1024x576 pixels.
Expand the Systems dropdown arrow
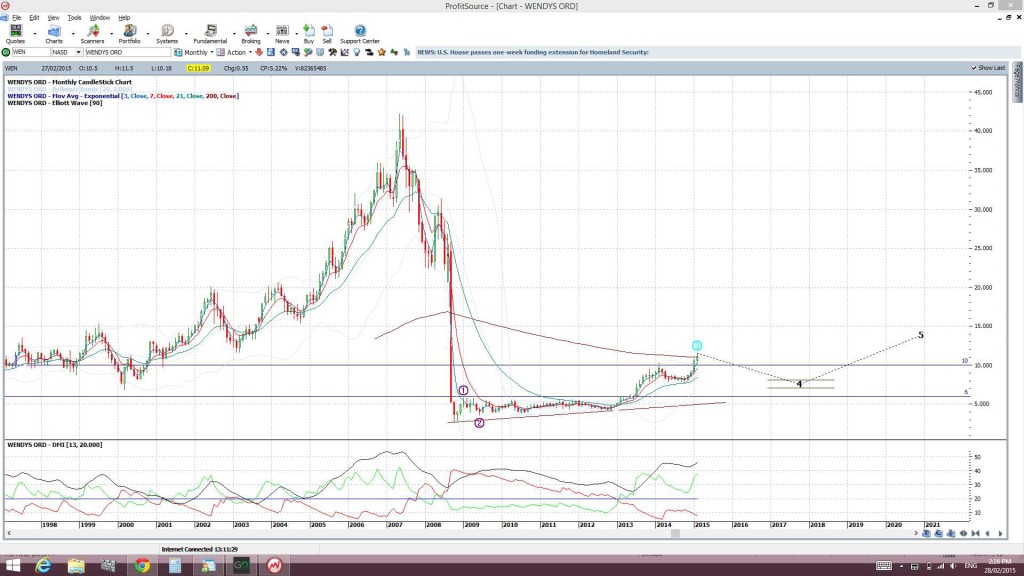click(185, 34)
